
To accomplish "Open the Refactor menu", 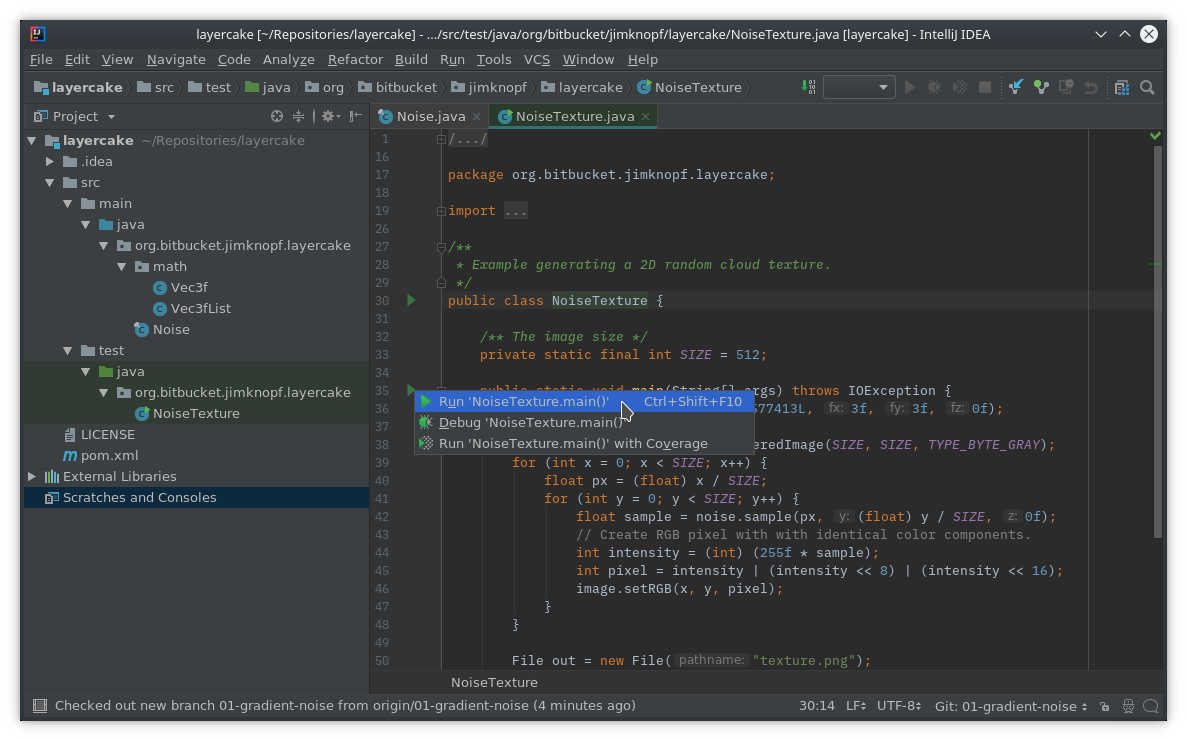I will pyautogui.click(x=355, y=59).
